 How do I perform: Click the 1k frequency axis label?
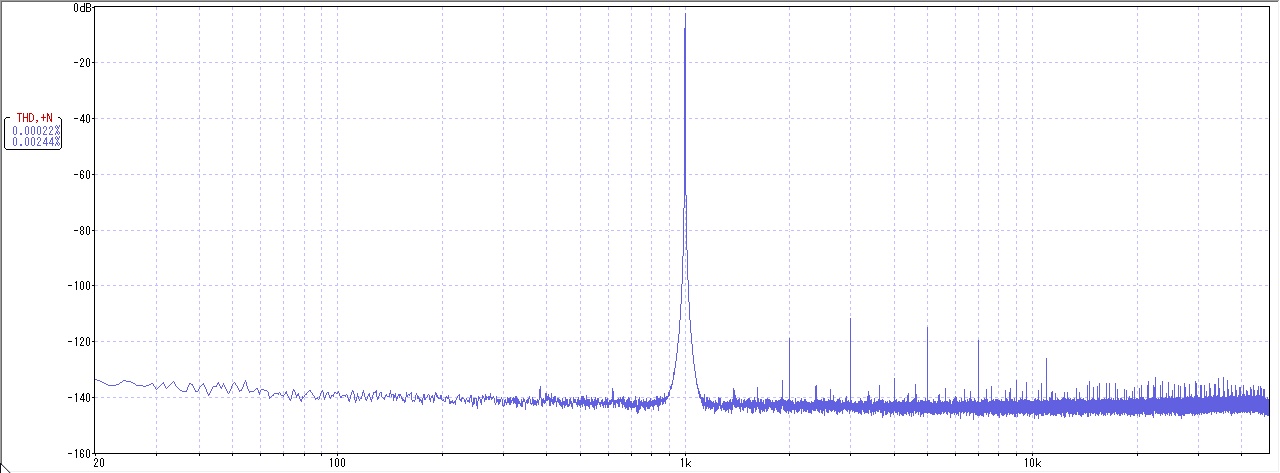pyautogui.click(x=685, y=464)
